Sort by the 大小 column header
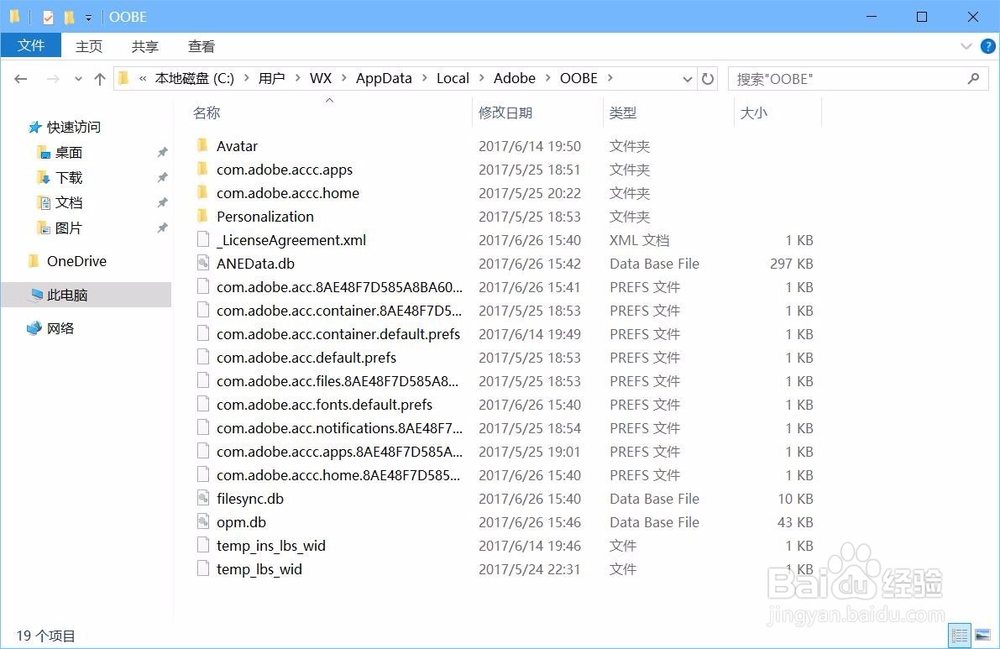 coord(753,113)
